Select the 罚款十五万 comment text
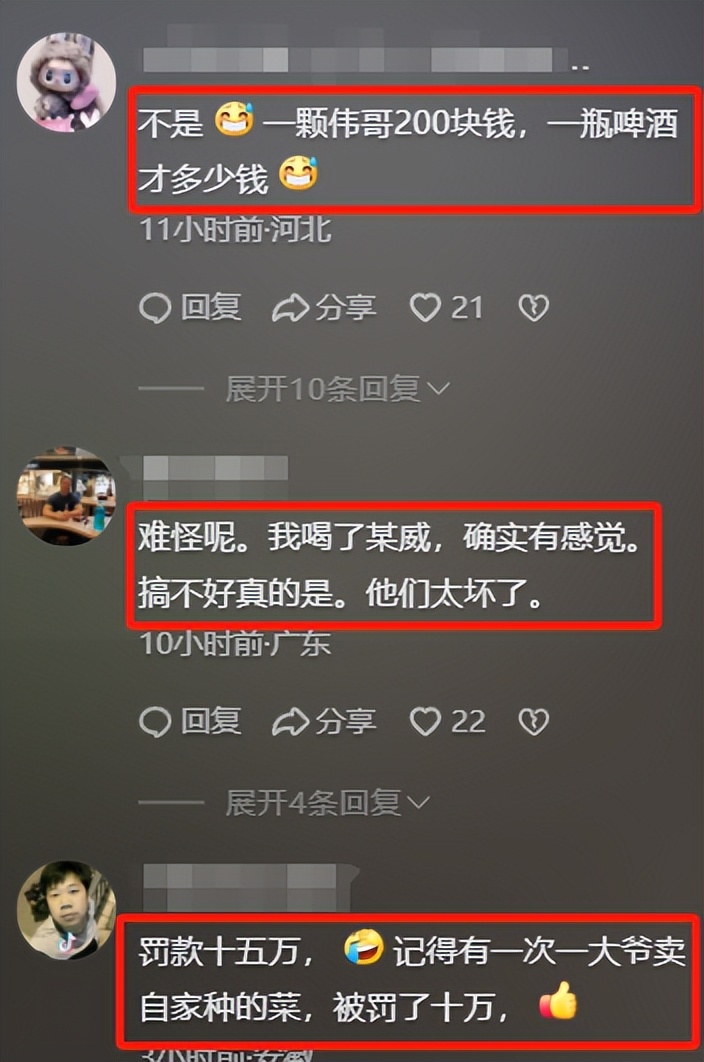This screenshot has height=1062, width=704. 412,979
